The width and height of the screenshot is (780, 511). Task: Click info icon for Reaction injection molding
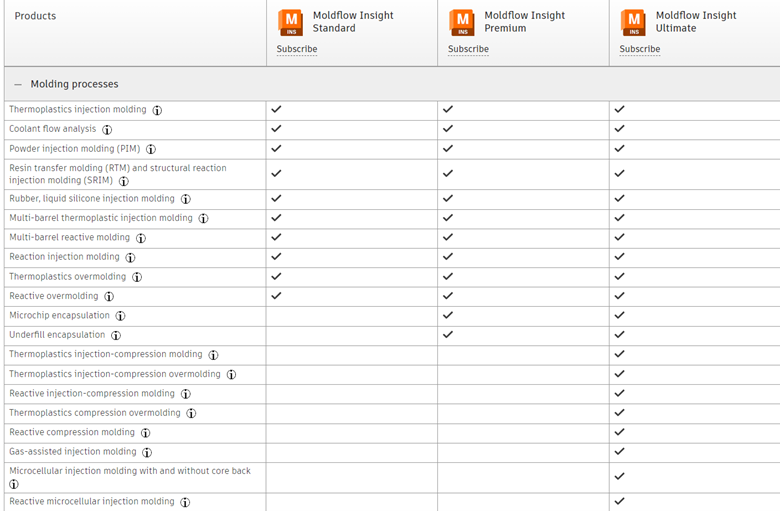click(x=130, y=258)
